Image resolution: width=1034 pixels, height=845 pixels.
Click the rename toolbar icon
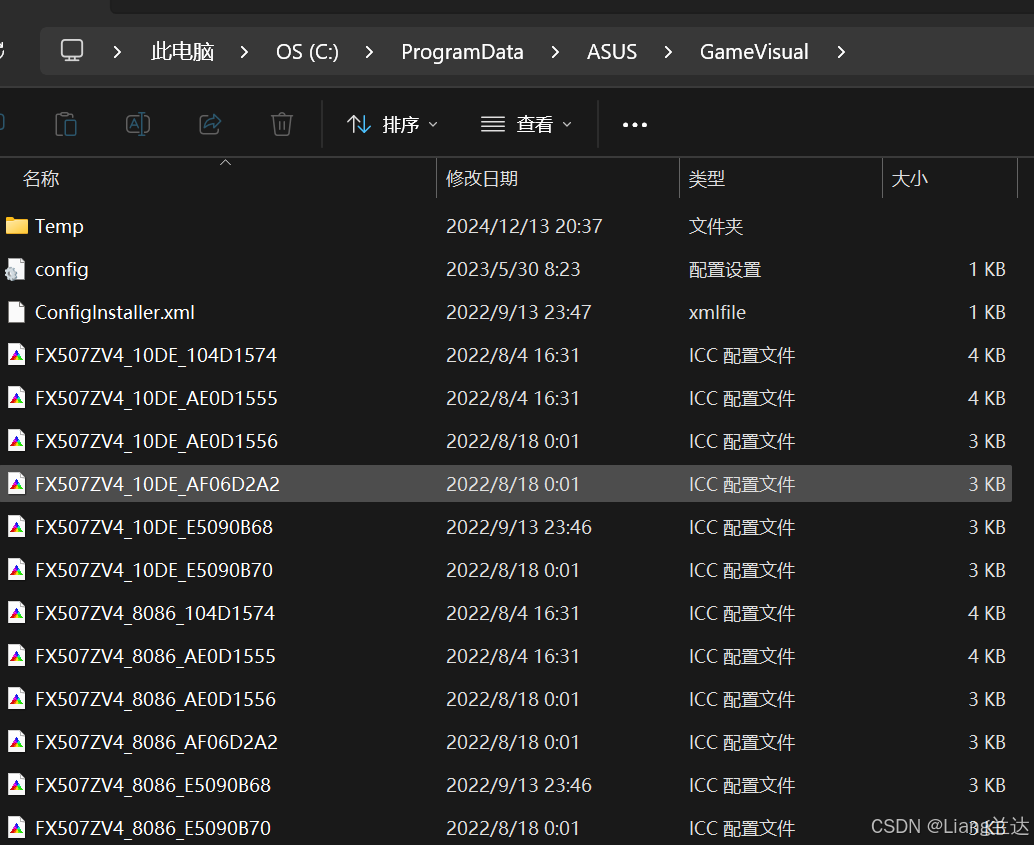click(x=138, y=124)
